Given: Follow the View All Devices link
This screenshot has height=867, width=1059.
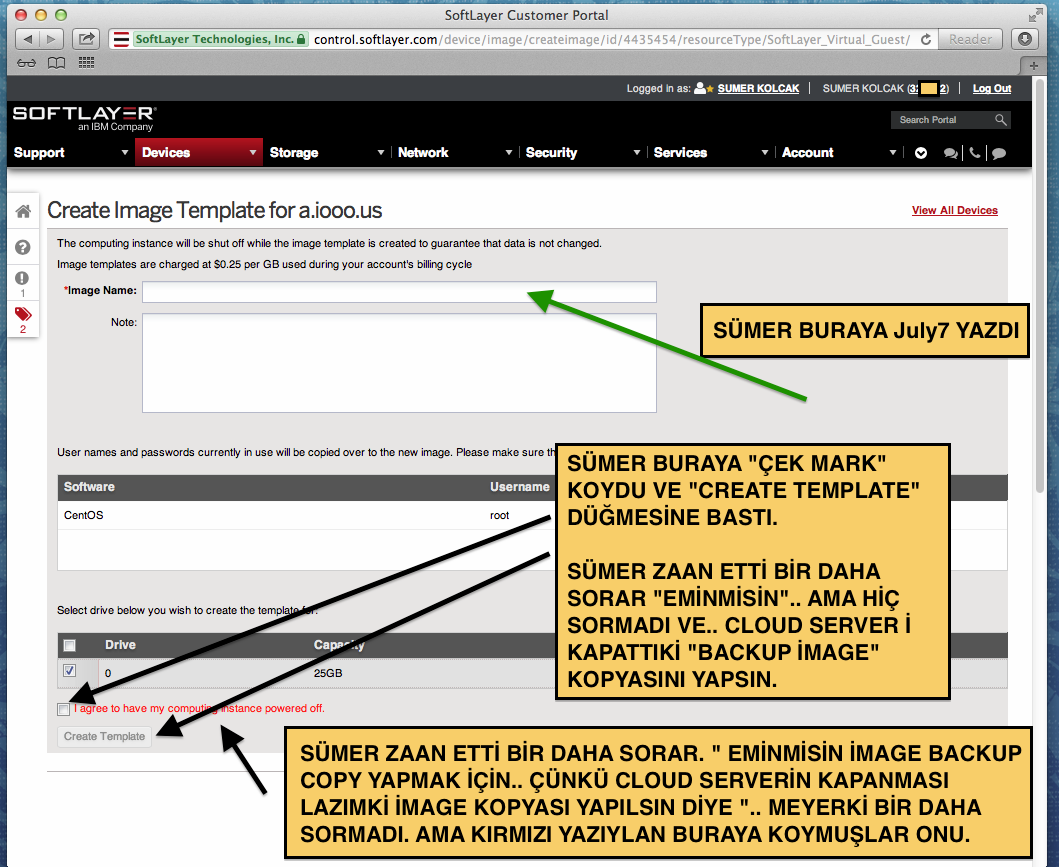Looking at the screenshot, I should point(954,210).
